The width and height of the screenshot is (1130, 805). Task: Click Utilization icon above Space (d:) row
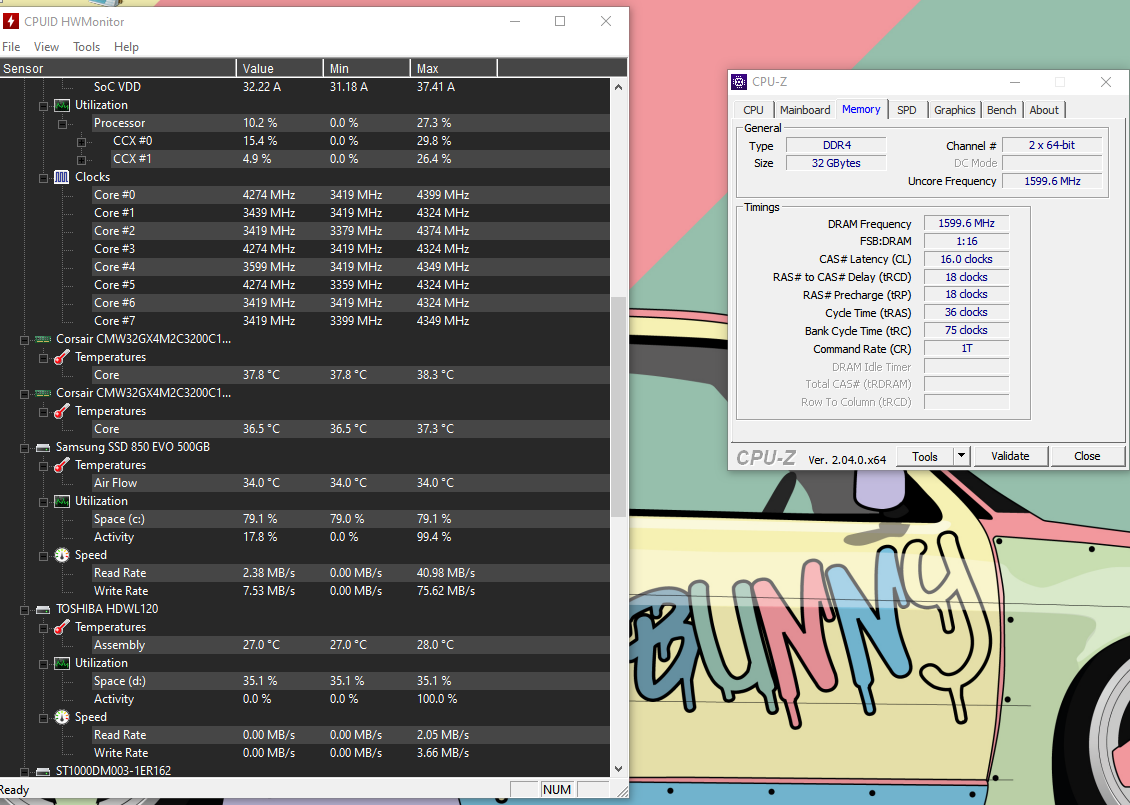click(x=62, y=663)
